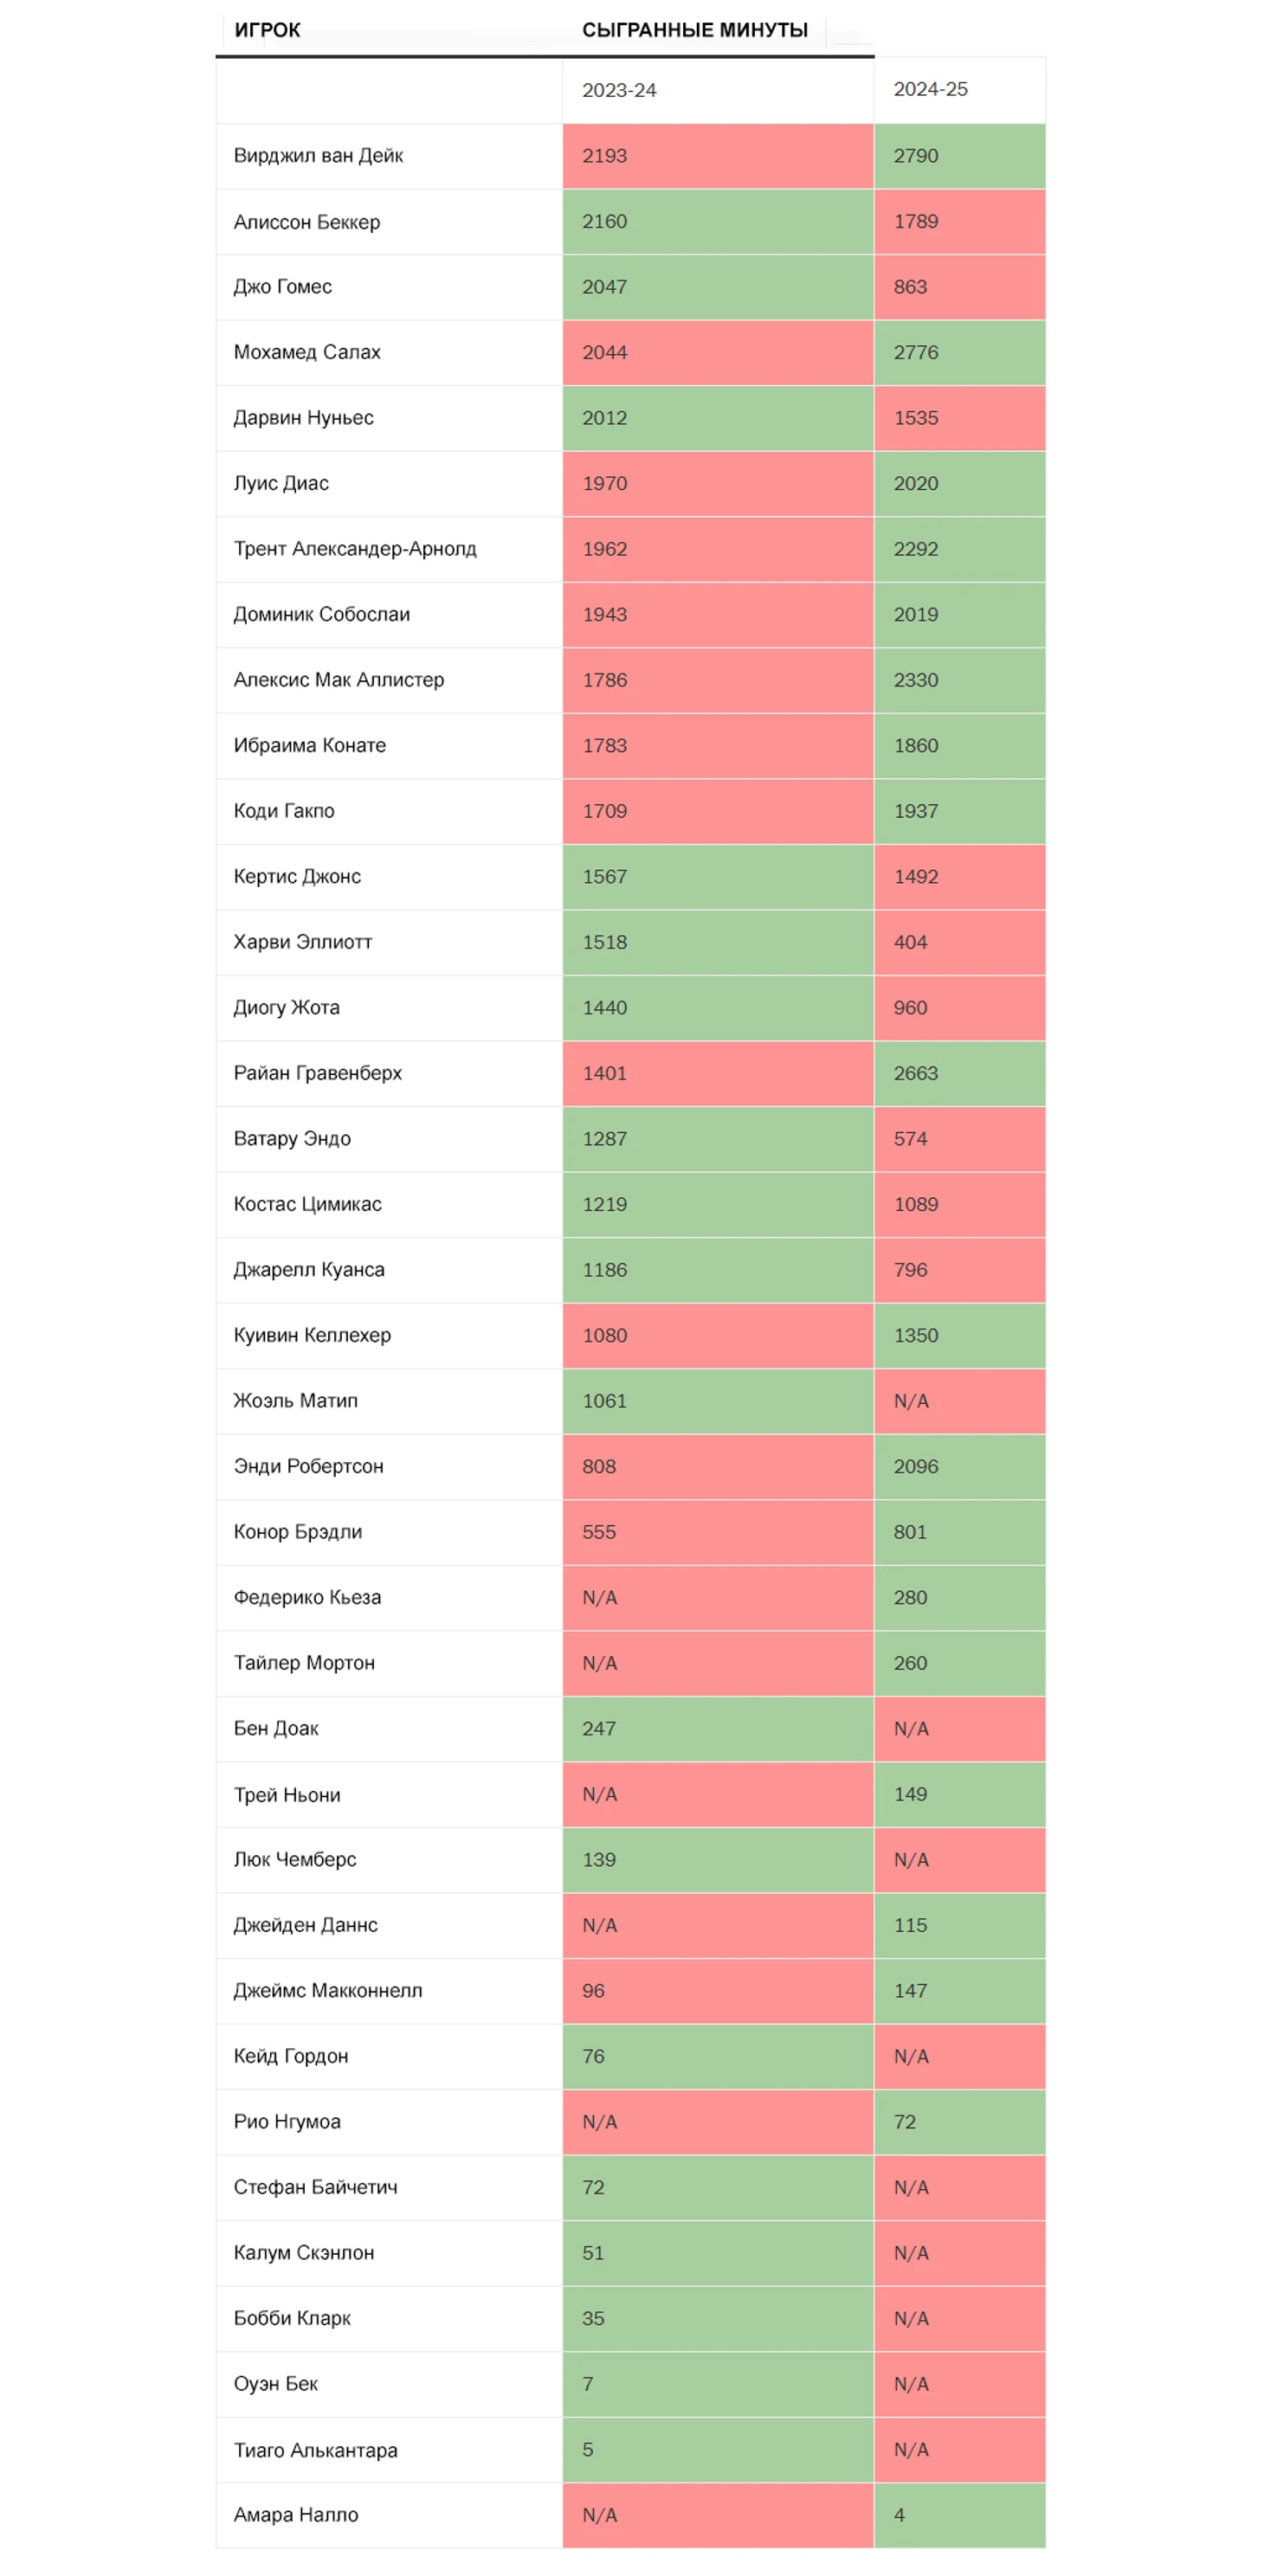1264x2576 pixels.
Task: Click the red cell showing 2193 minutes
Action: [717, 156]
